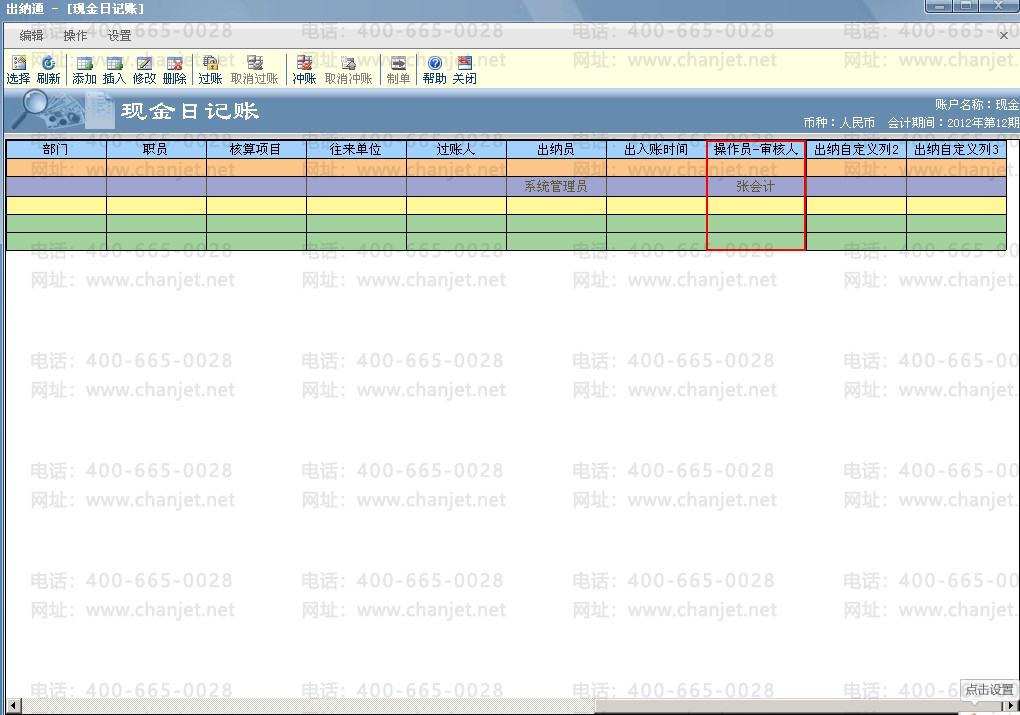Image resolution: width=1020 pixels, height=715 pixels.
Task: Close the journal using 关闭 icon
Action: [x=464, y=70]
